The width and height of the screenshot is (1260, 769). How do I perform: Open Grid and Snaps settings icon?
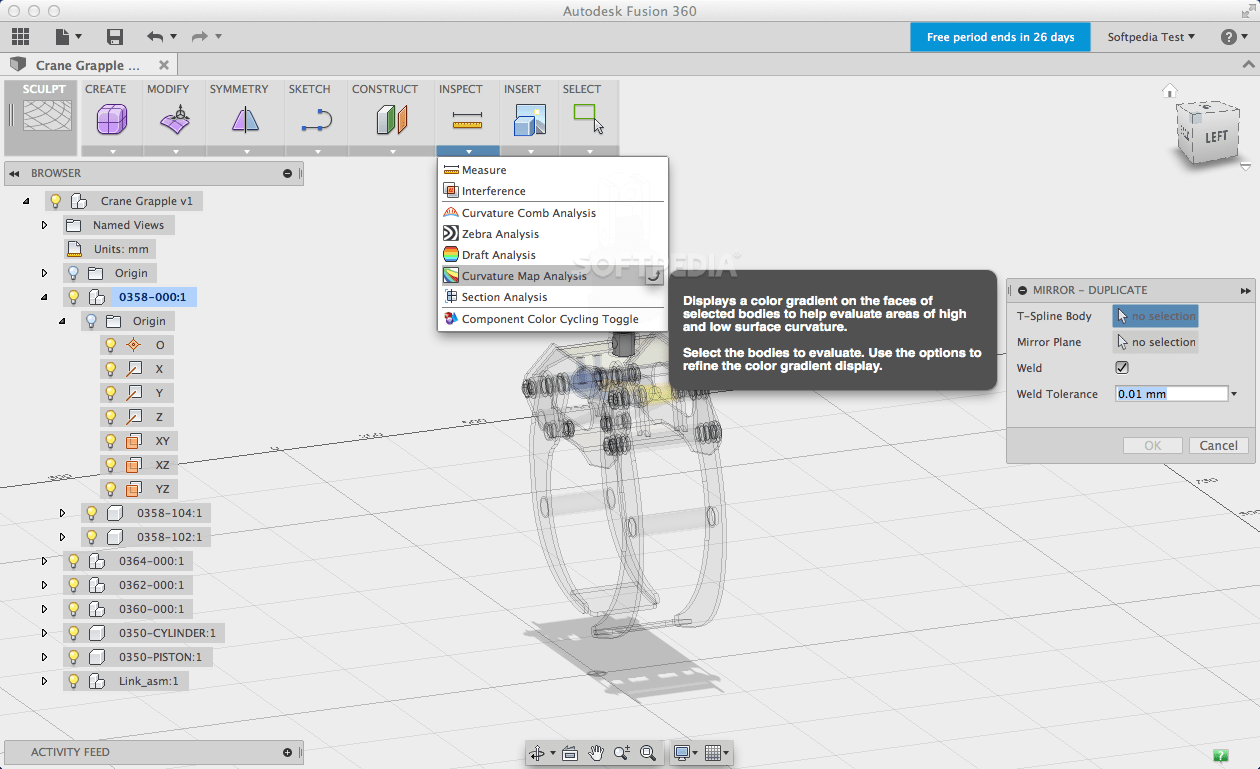(713, 753)
